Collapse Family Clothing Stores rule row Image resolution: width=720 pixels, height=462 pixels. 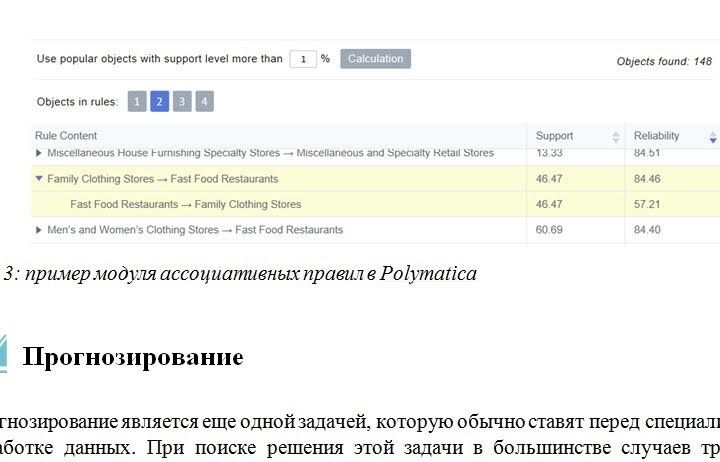(x=39, y=179)
